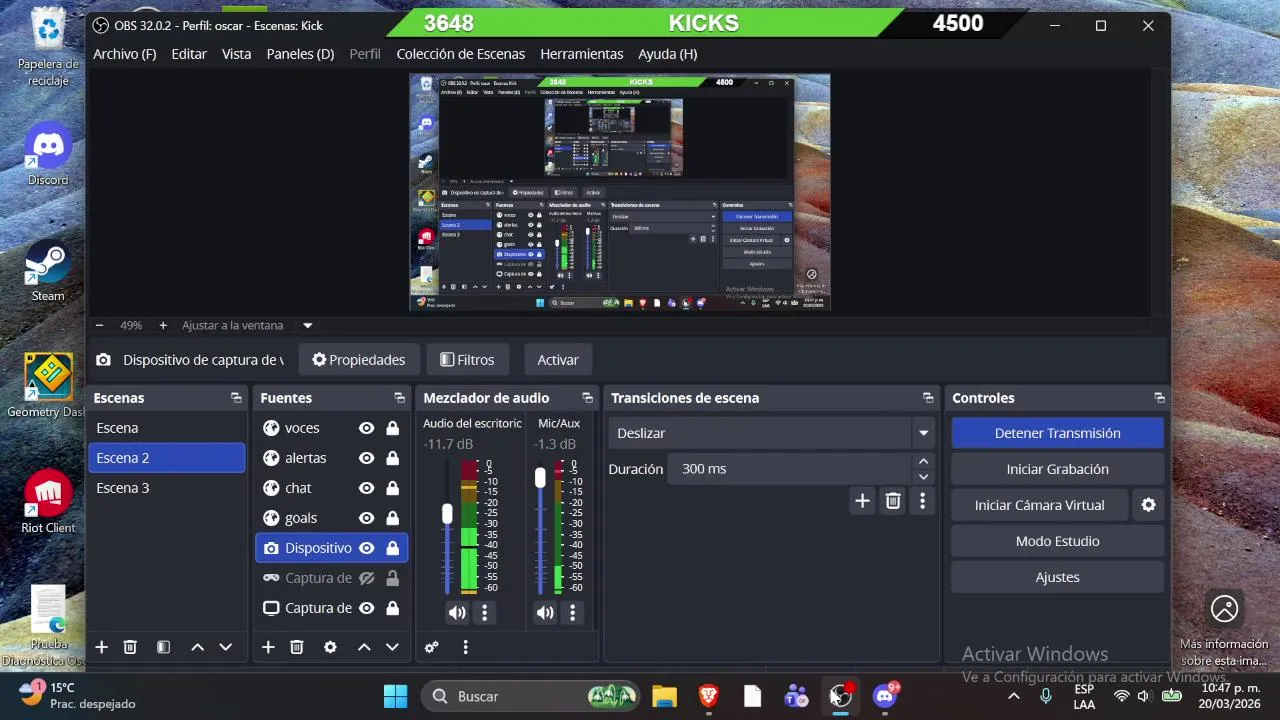Unlock the chat source
This screenshot has height=720, width=1280.
click(392, 488)
